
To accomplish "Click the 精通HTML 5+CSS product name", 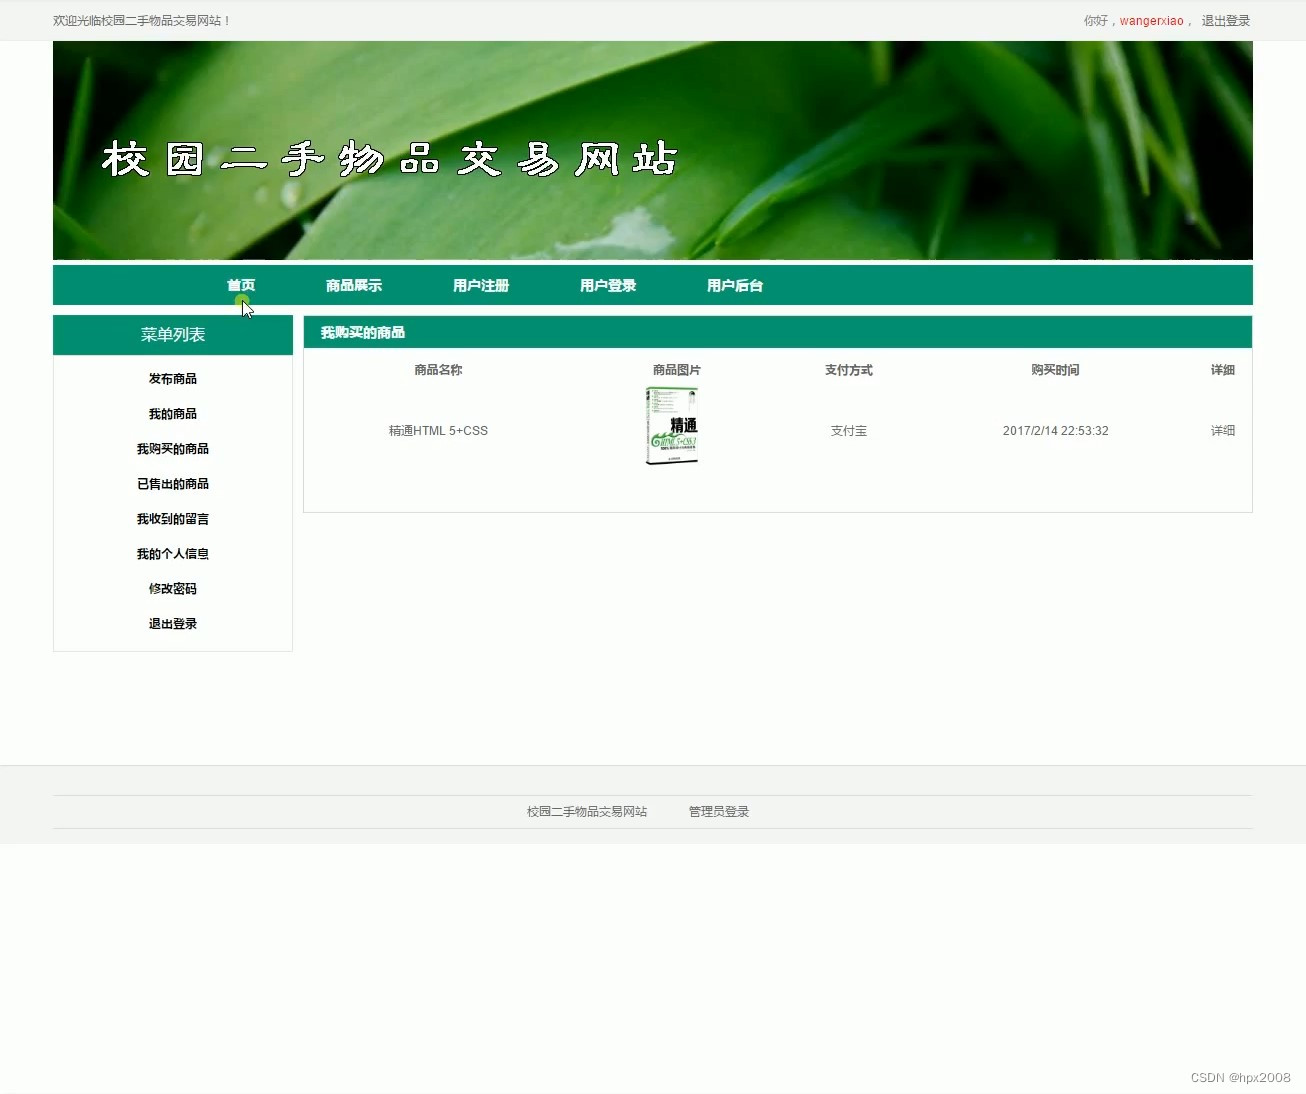I will click(438, 431).
